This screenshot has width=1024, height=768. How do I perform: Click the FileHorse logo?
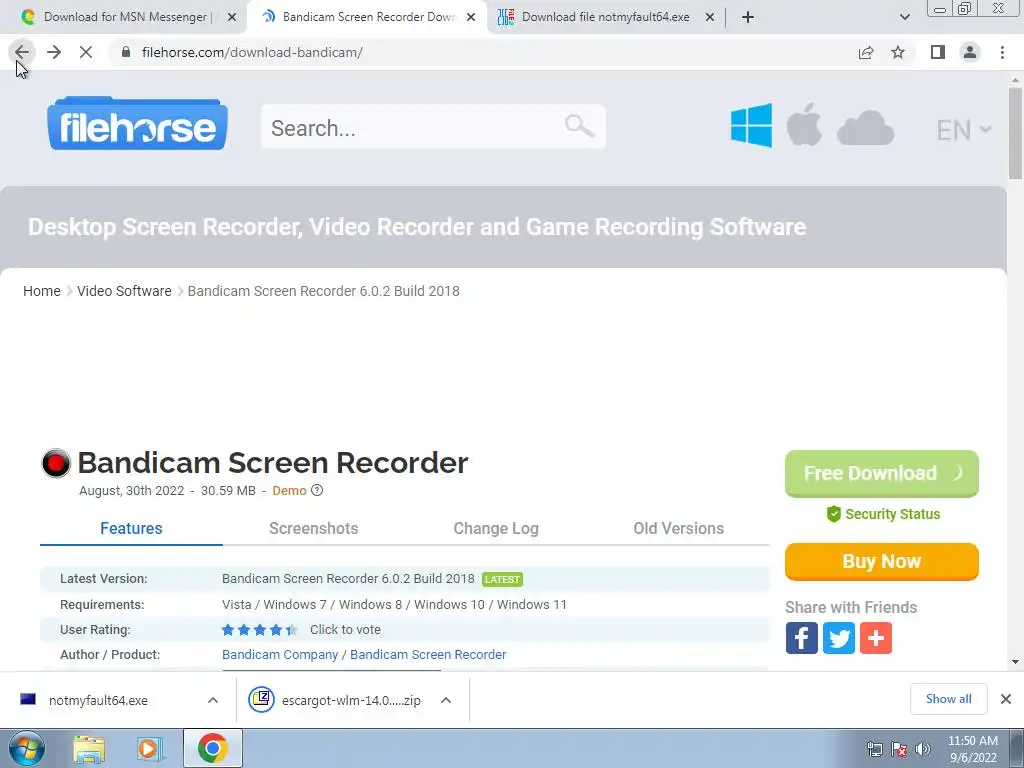point(137,123)
